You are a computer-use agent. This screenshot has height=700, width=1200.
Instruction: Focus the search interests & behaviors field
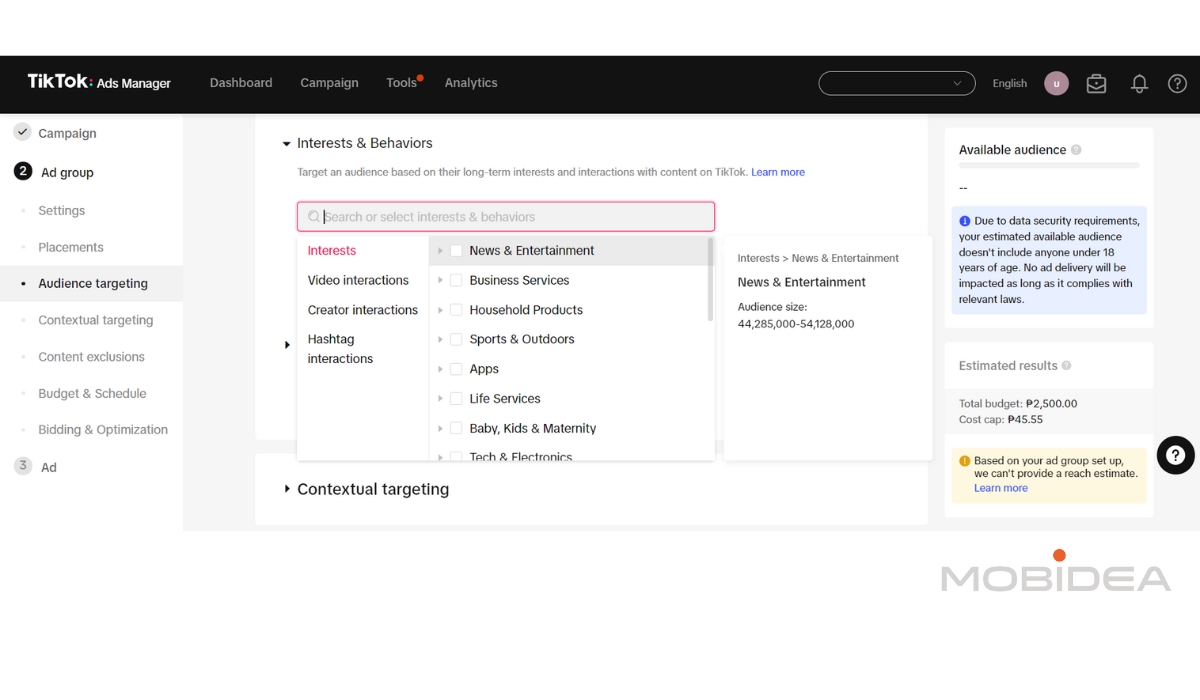coord(506,217)
